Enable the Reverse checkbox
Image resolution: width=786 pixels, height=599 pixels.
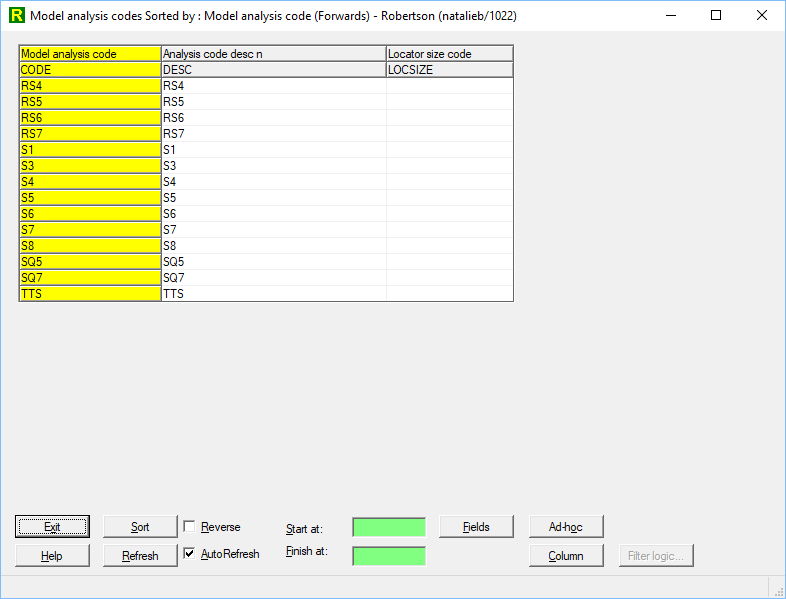click(190, 527)
